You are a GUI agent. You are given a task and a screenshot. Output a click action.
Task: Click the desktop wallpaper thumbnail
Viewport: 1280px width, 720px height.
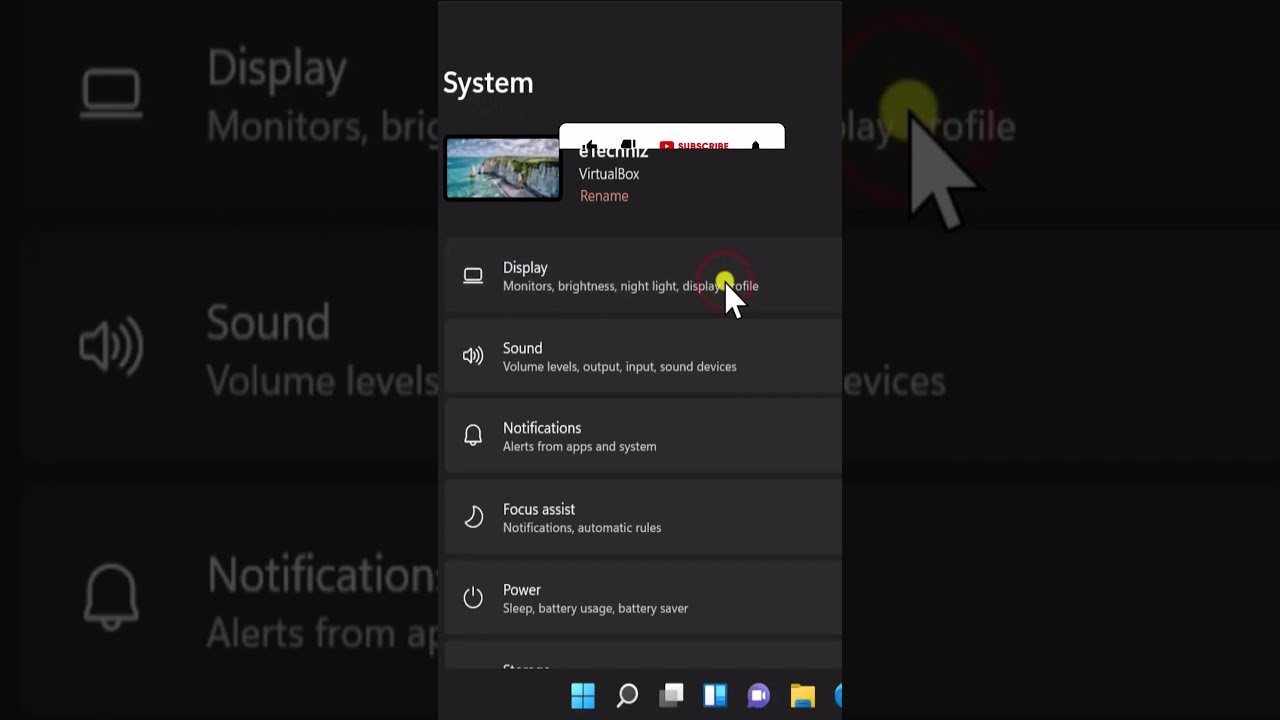pos(503,168)
